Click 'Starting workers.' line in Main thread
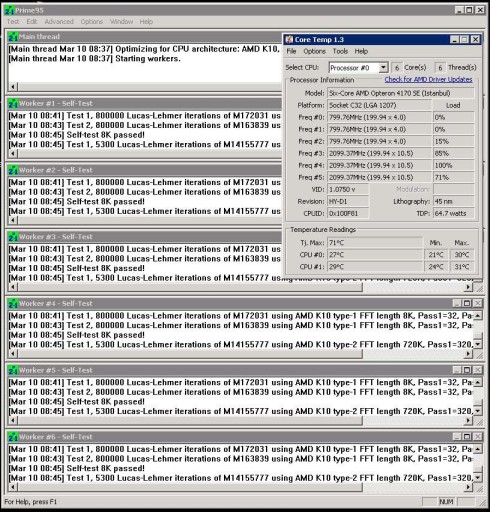The height and width of the screenshot is (512, 490). [x=95, y=59]
